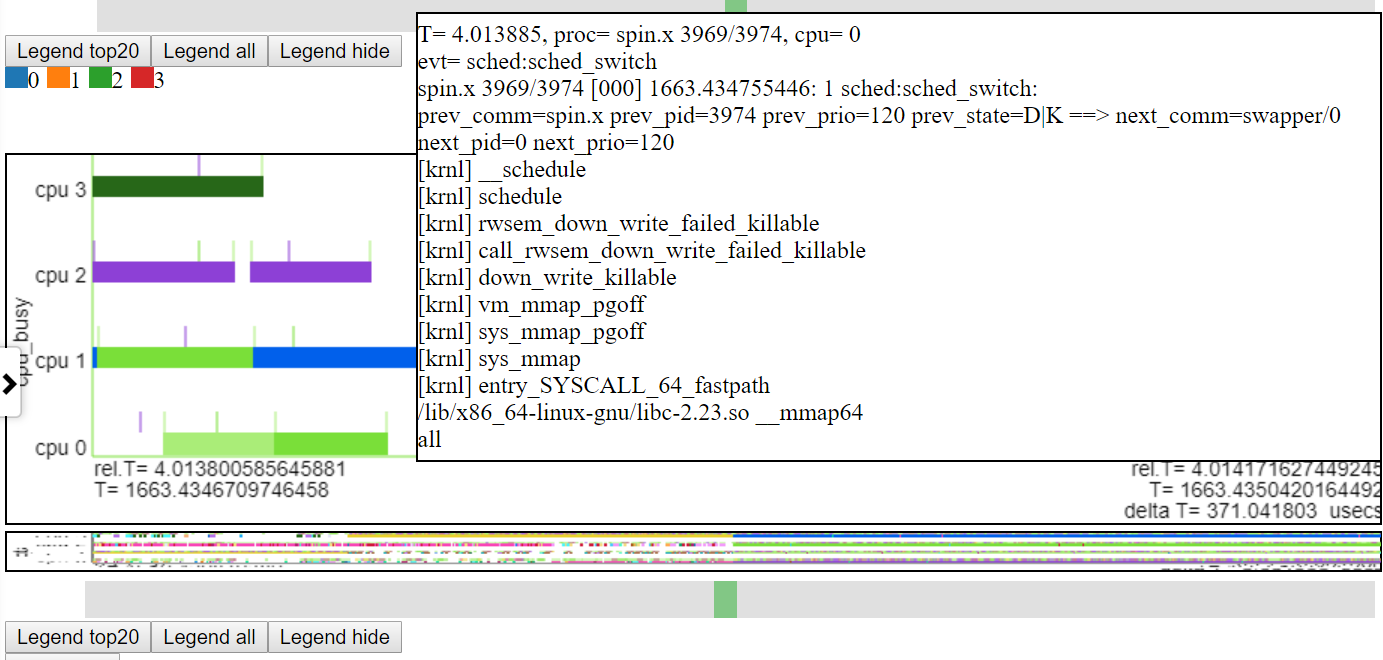
Task: Click 'delta T= 371.041803 usecs' text
Action: coord(1252,511)
